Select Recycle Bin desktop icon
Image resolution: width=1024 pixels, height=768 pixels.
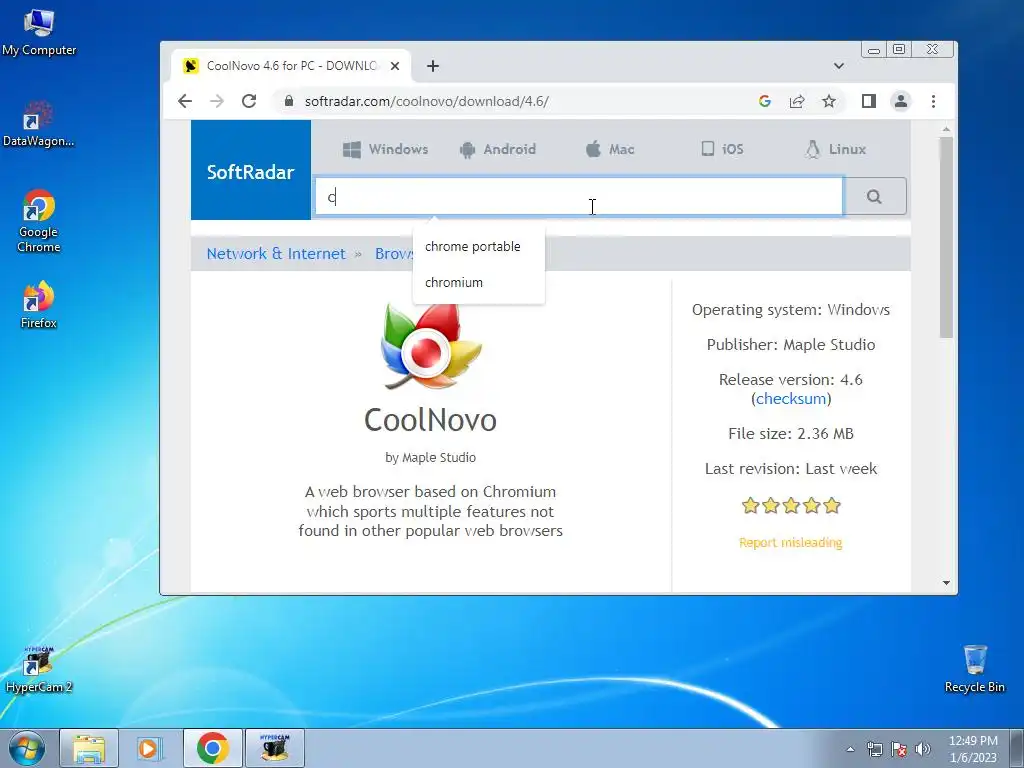coord(974,669)
